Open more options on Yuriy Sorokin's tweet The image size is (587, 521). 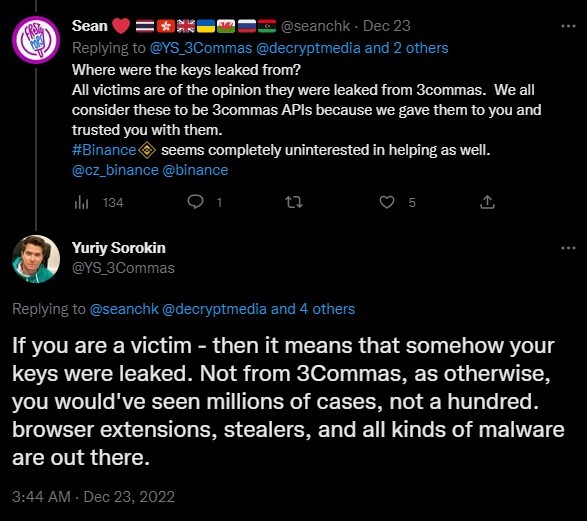coord(568,248)
